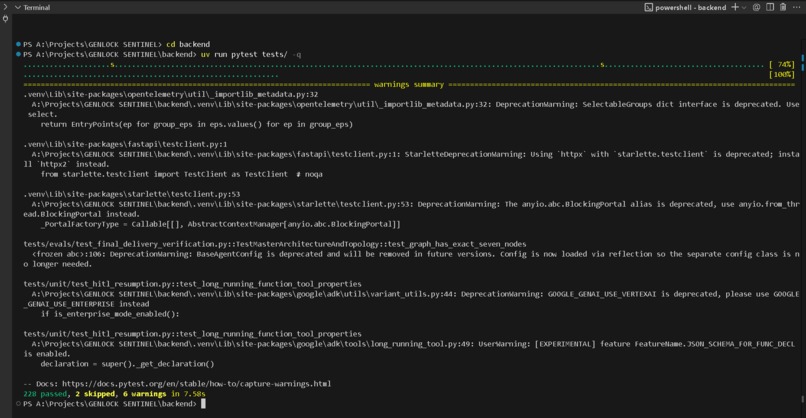This screenshot has width=806, height=418.
Task: Click the 'return EntryPoints(ep for group_eps' code line
Action: (197, 124)
